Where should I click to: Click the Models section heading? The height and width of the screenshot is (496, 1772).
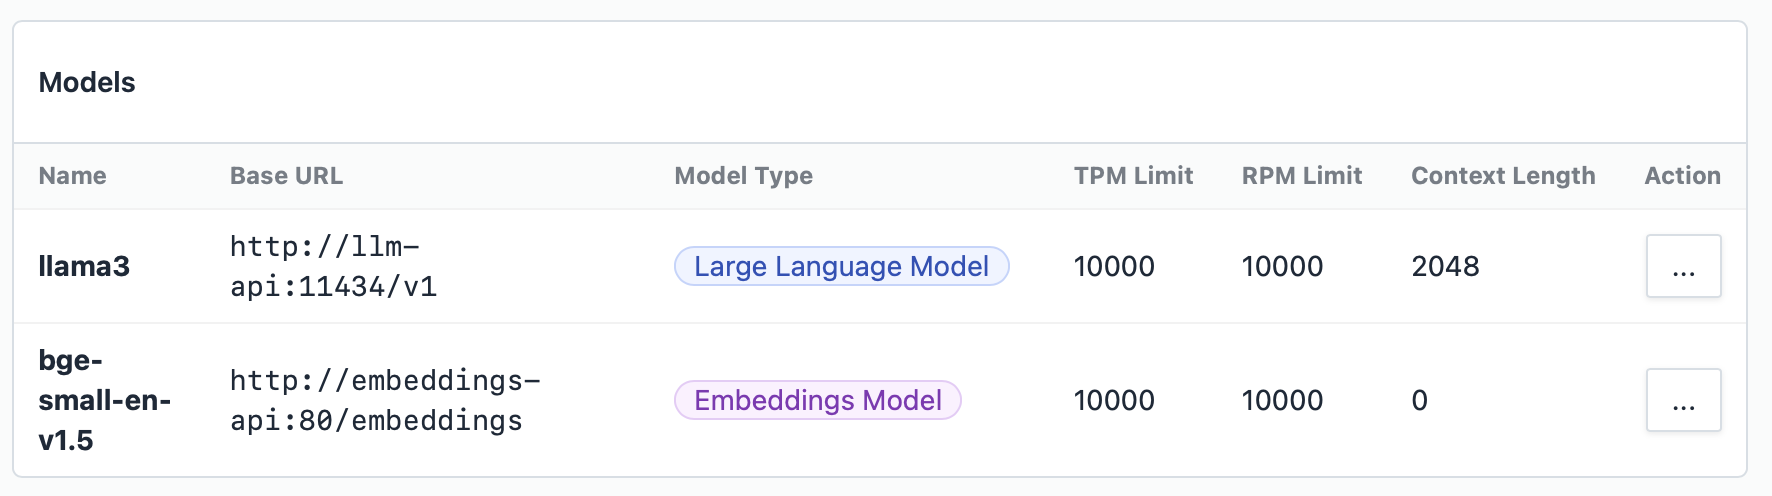pyautogui.click(x=87, y=82)
